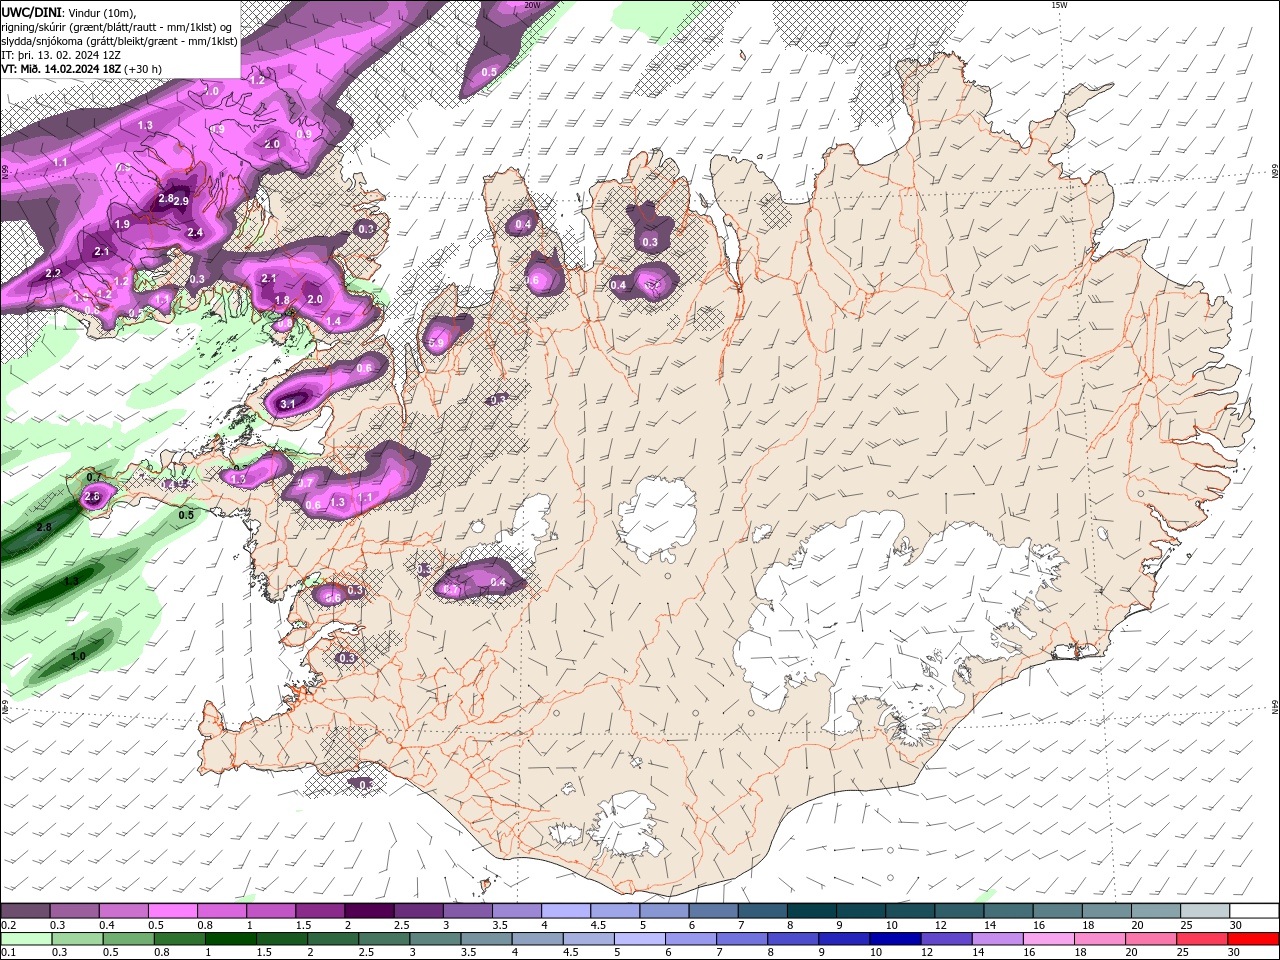The height and width of the screenshot is (960, 1280).
Task: Click the '2.8' value in the green rain band
Action: (x=44, y=527)
